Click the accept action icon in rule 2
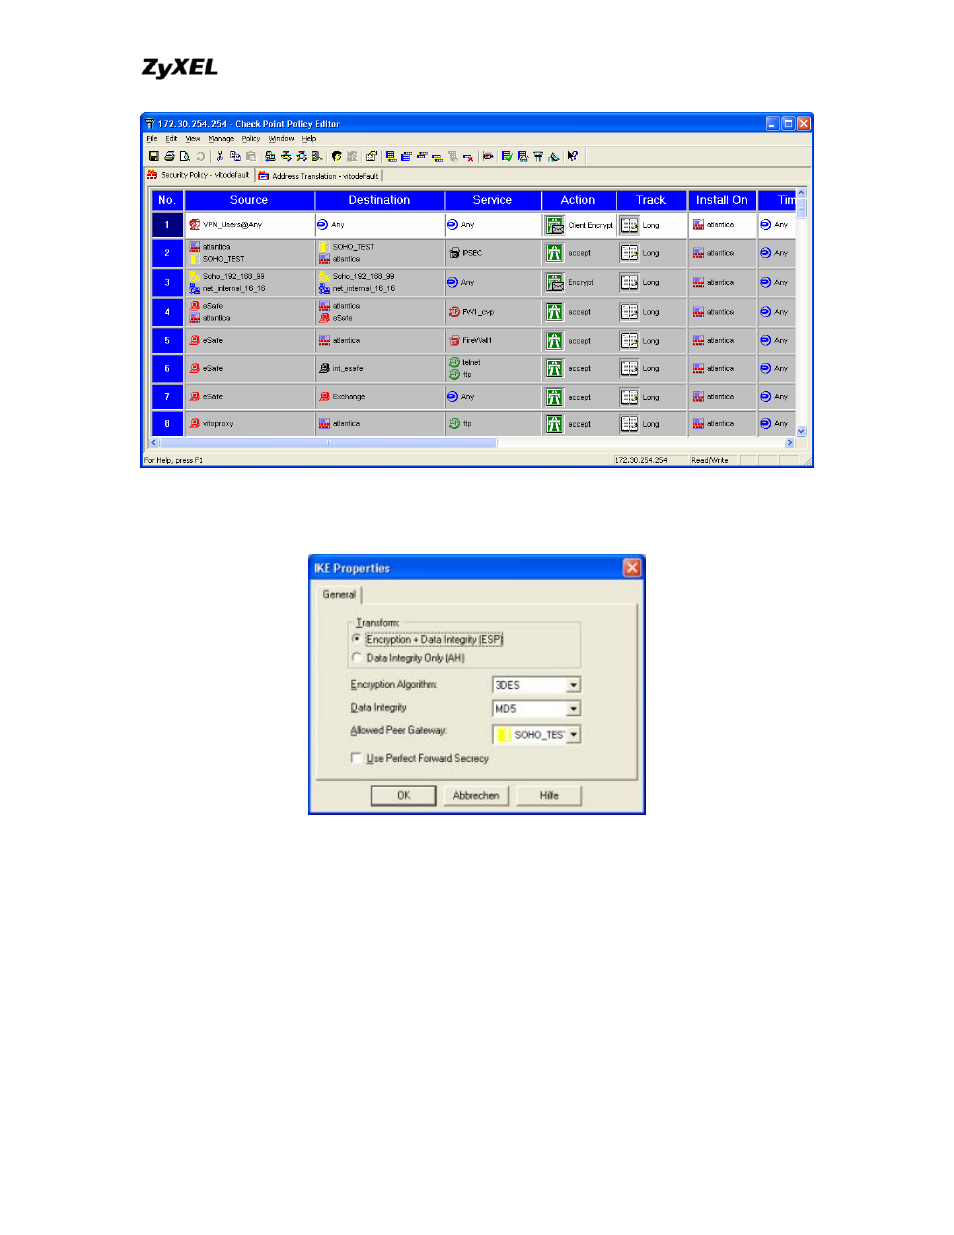954x1235 pixels. pyautogui.click(x=555, y=253)
